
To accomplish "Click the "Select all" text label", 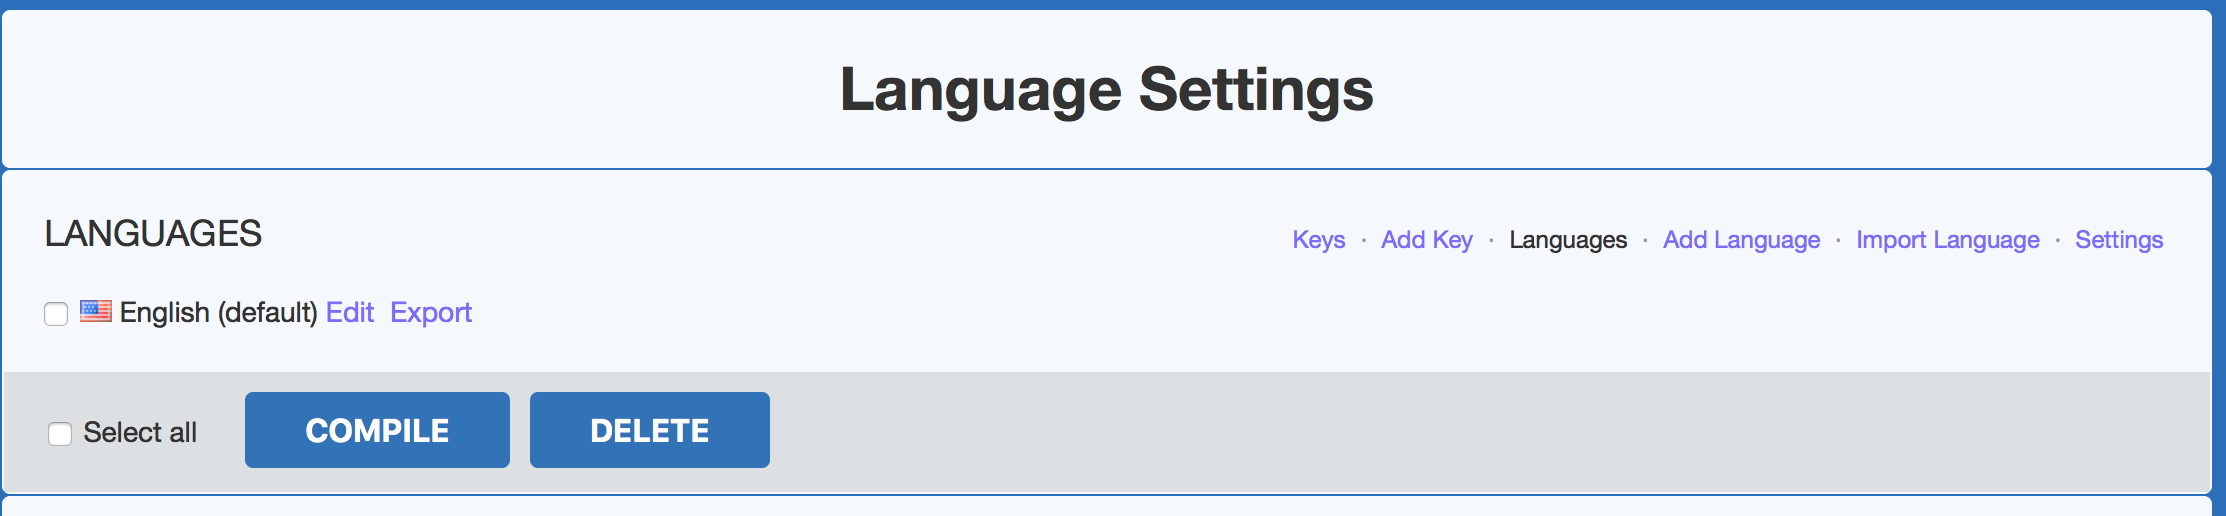I will pyautogui.click(x=140, y=432).
